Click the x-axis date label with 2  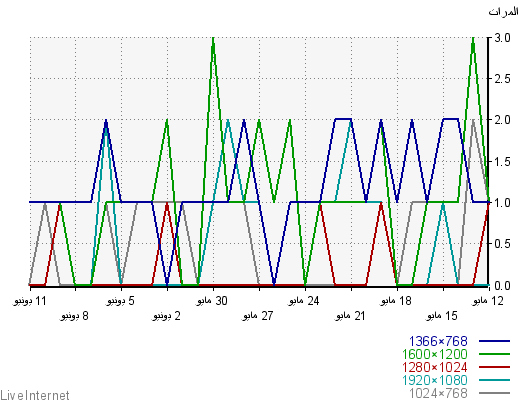pos(167,315)
